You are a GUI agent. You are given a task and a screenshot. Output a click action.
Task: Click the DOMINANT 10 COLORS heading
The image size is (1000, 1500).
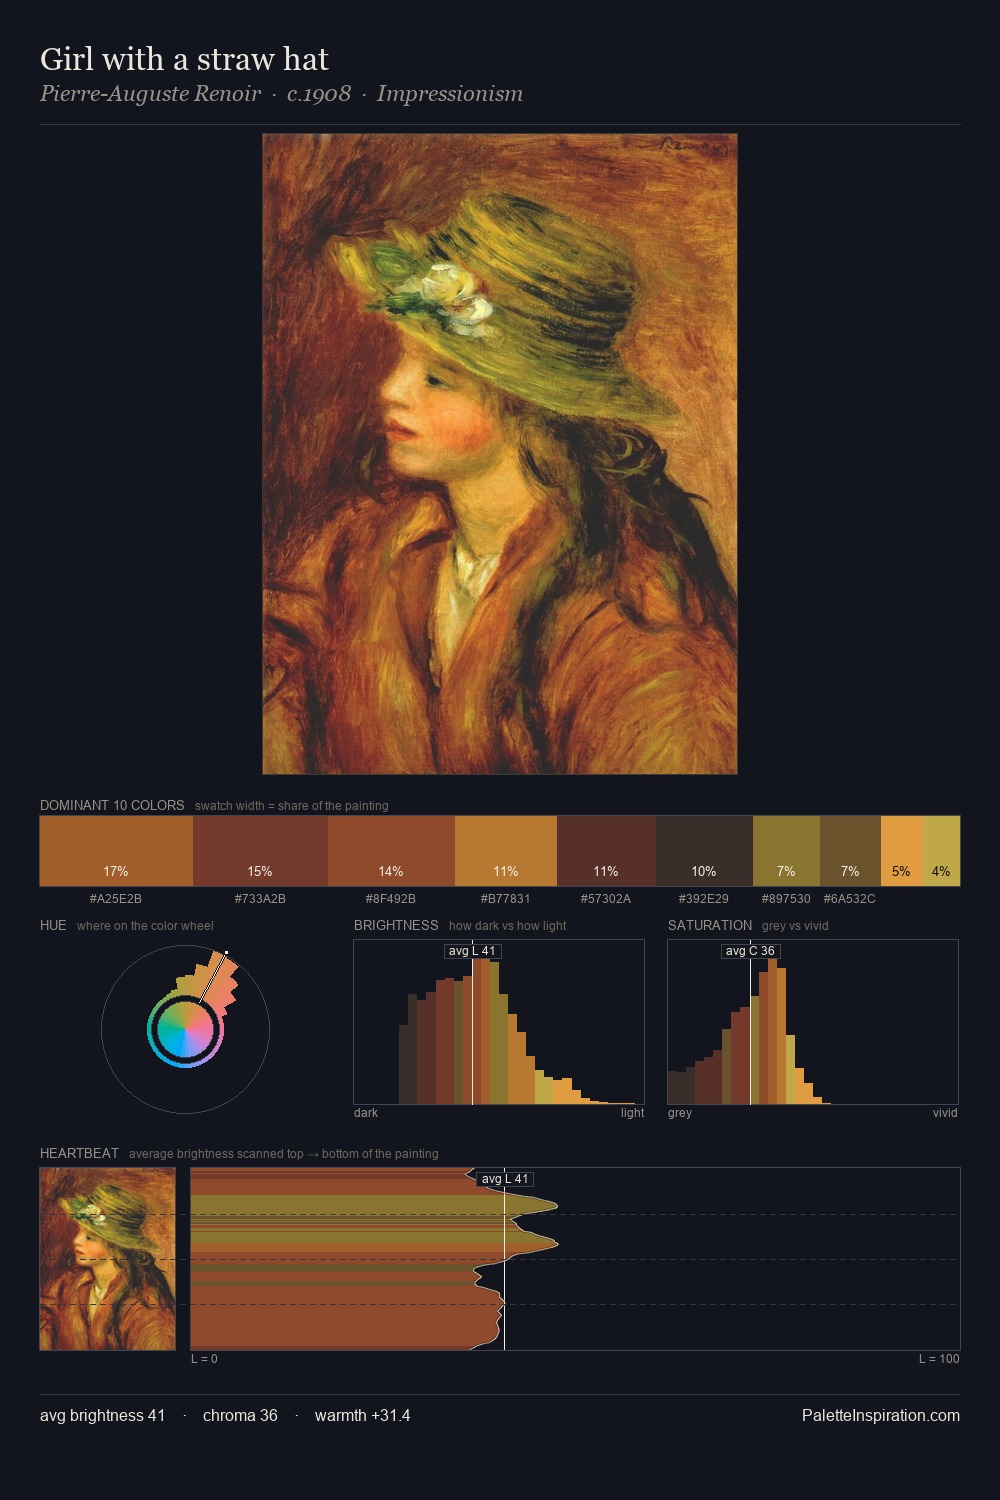tap(112, 805)
